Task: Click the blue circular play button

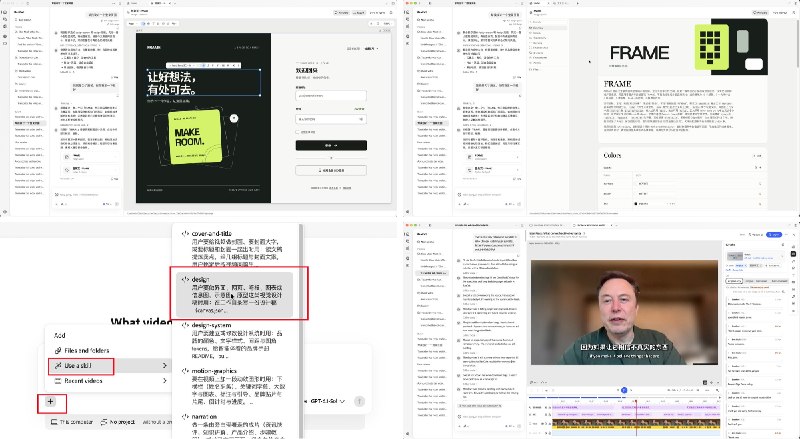Action: click(623, 390)
